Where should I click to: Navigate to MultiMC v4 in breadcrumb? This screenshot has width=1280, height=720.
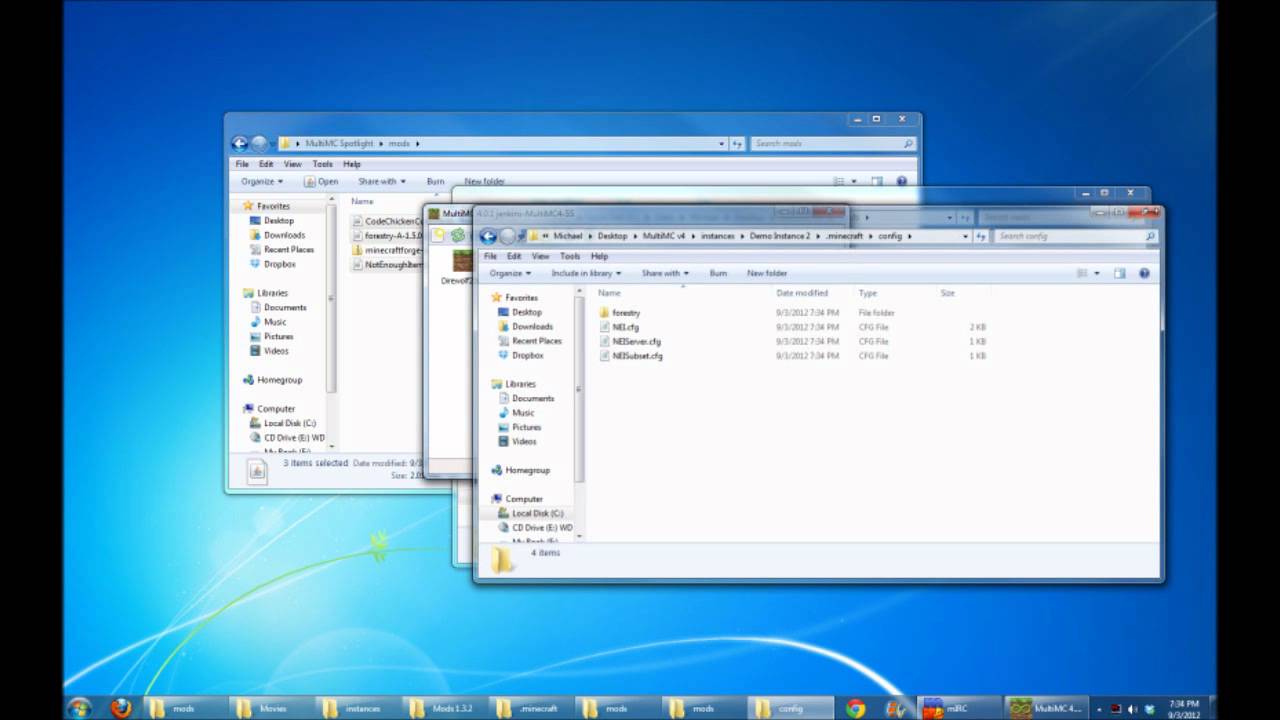664,237
